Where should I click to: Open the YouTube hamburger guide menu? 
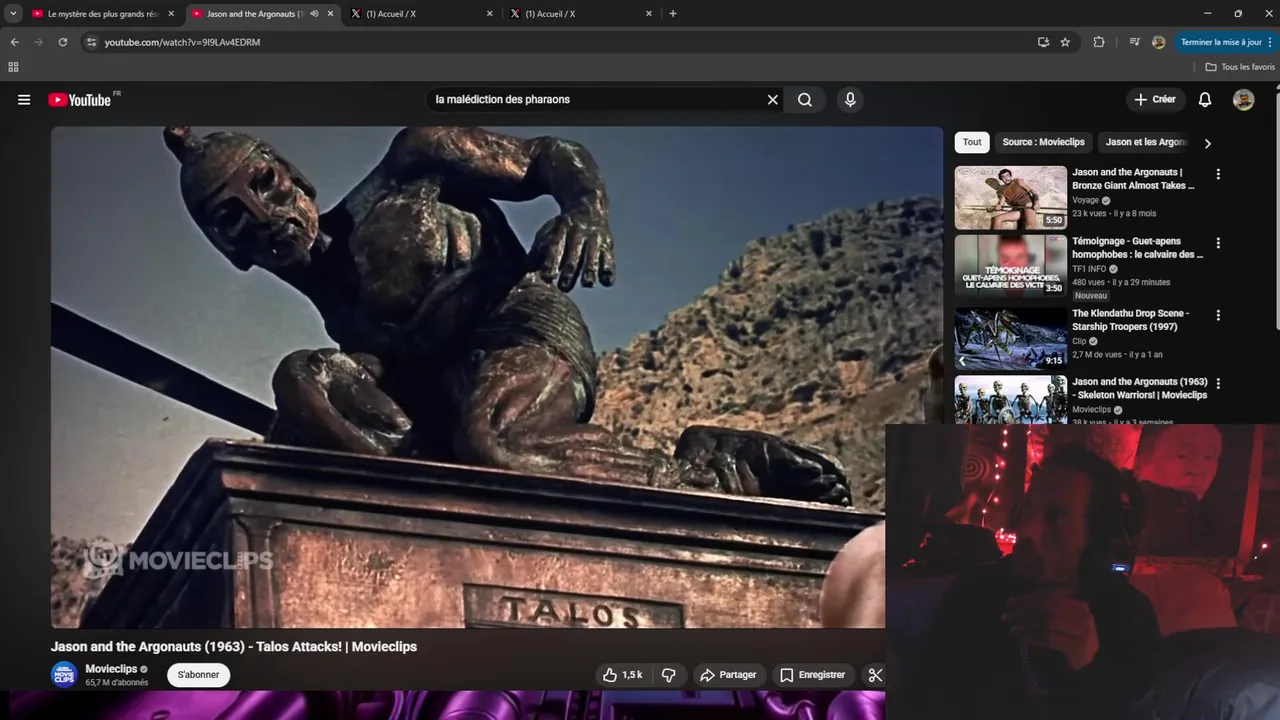point(24,100)
